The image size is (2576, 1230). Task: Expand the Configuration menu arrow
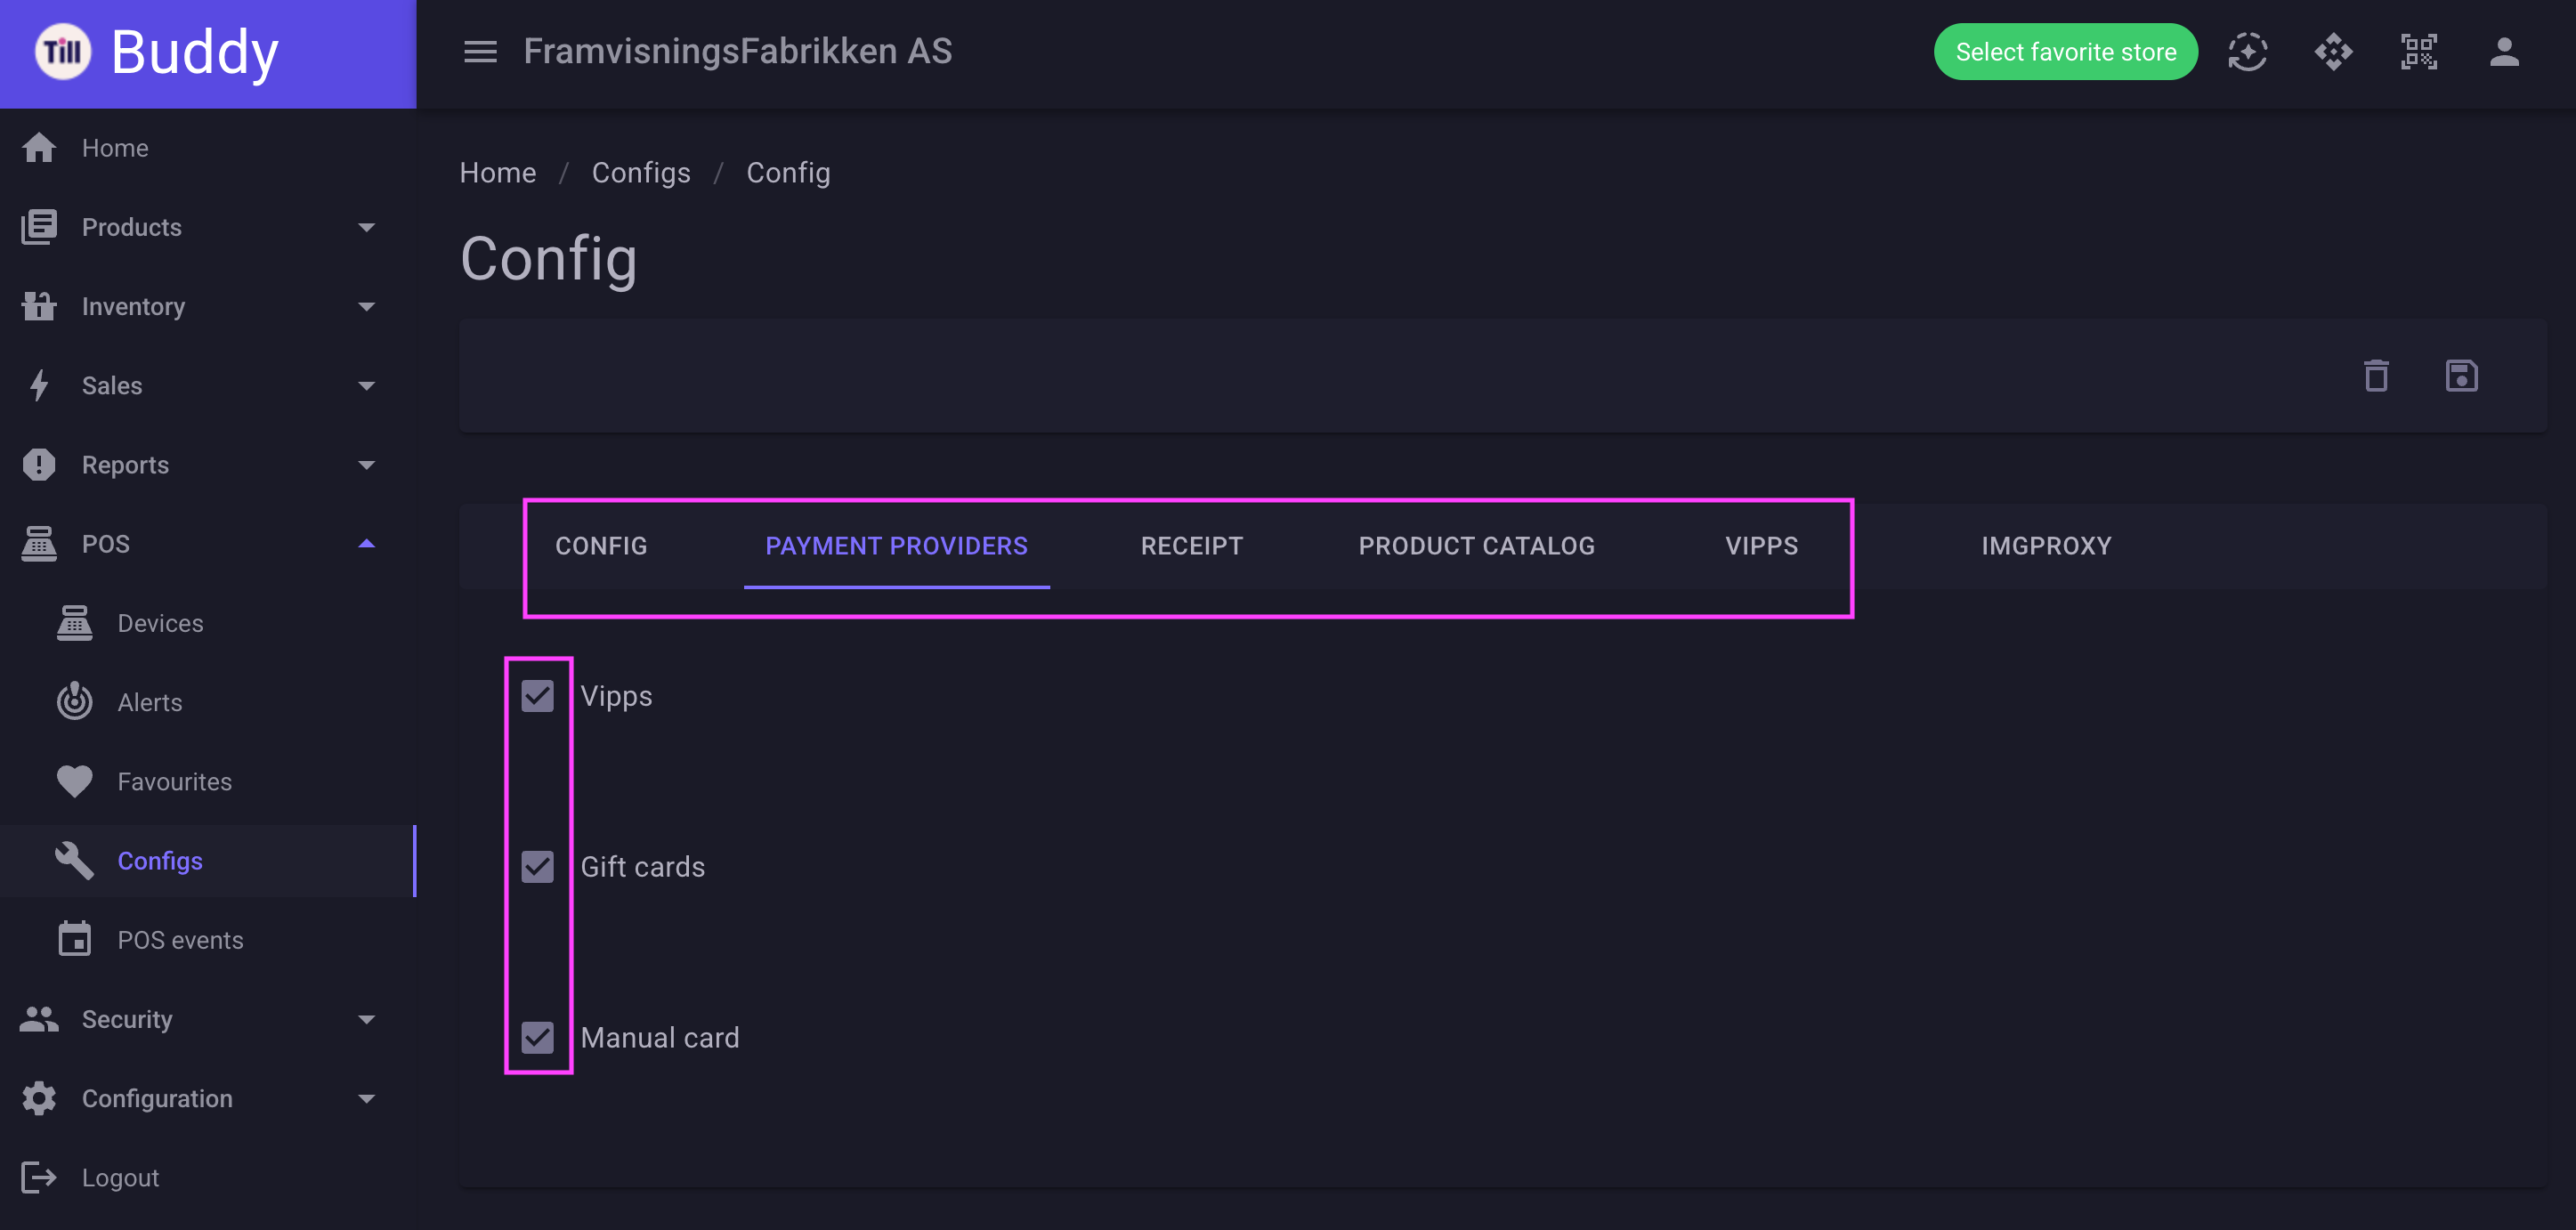click(367, 1098)
